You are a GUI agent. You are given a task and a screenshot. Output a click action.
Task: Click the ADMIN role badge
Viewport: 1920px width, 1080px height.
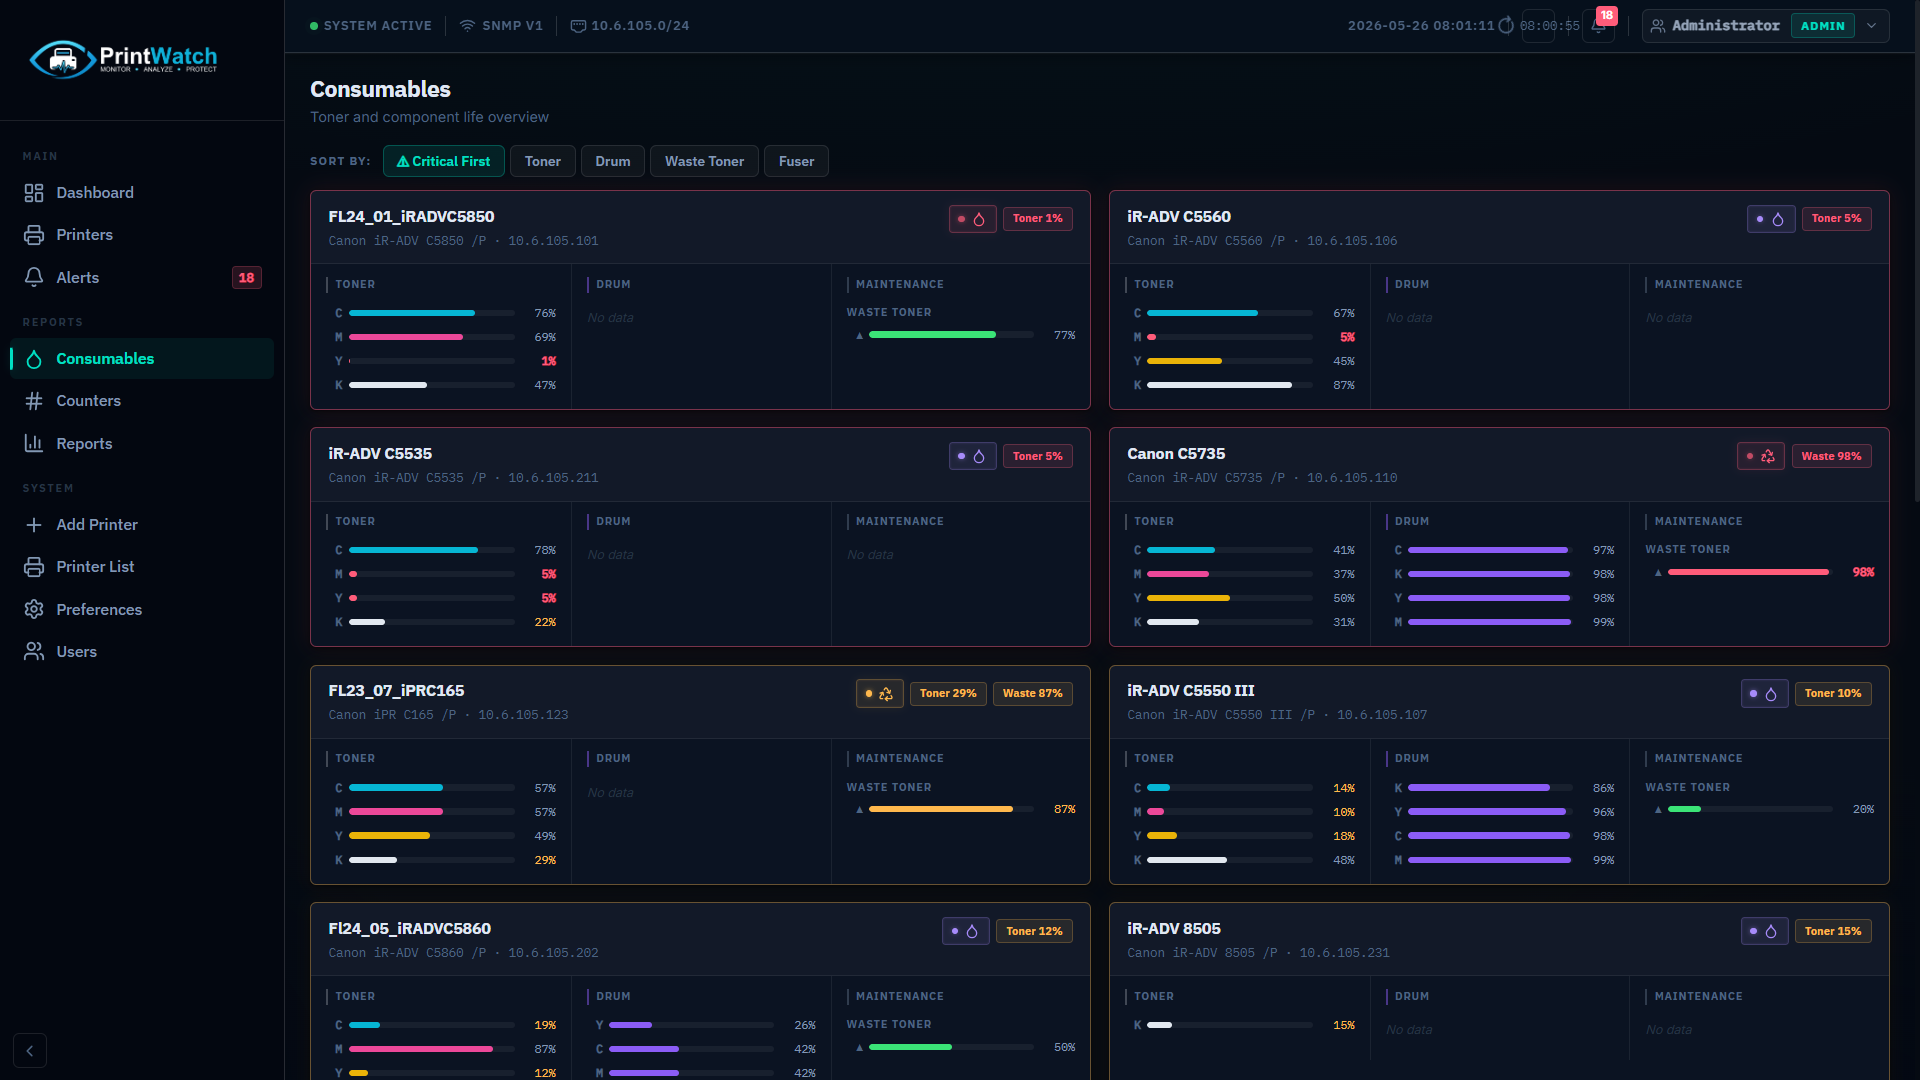coord(1822,26)
